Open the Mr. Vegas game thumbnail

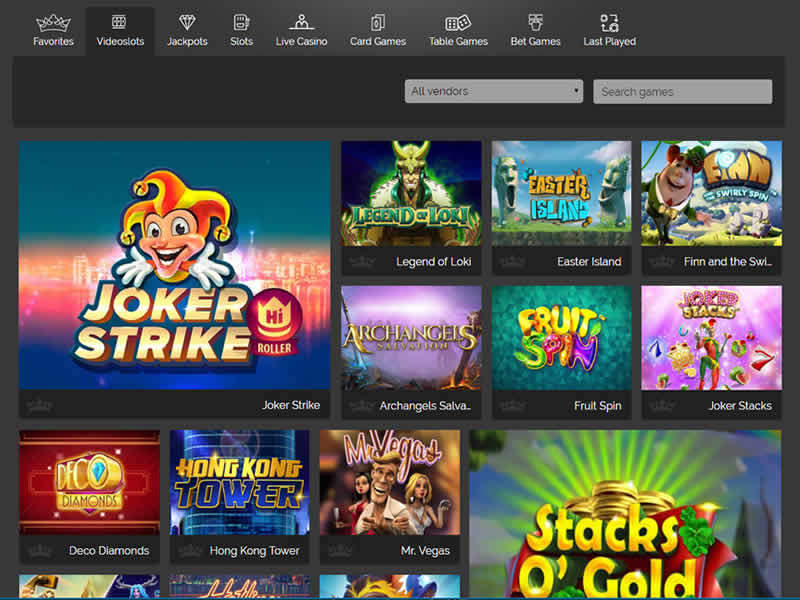390,483
